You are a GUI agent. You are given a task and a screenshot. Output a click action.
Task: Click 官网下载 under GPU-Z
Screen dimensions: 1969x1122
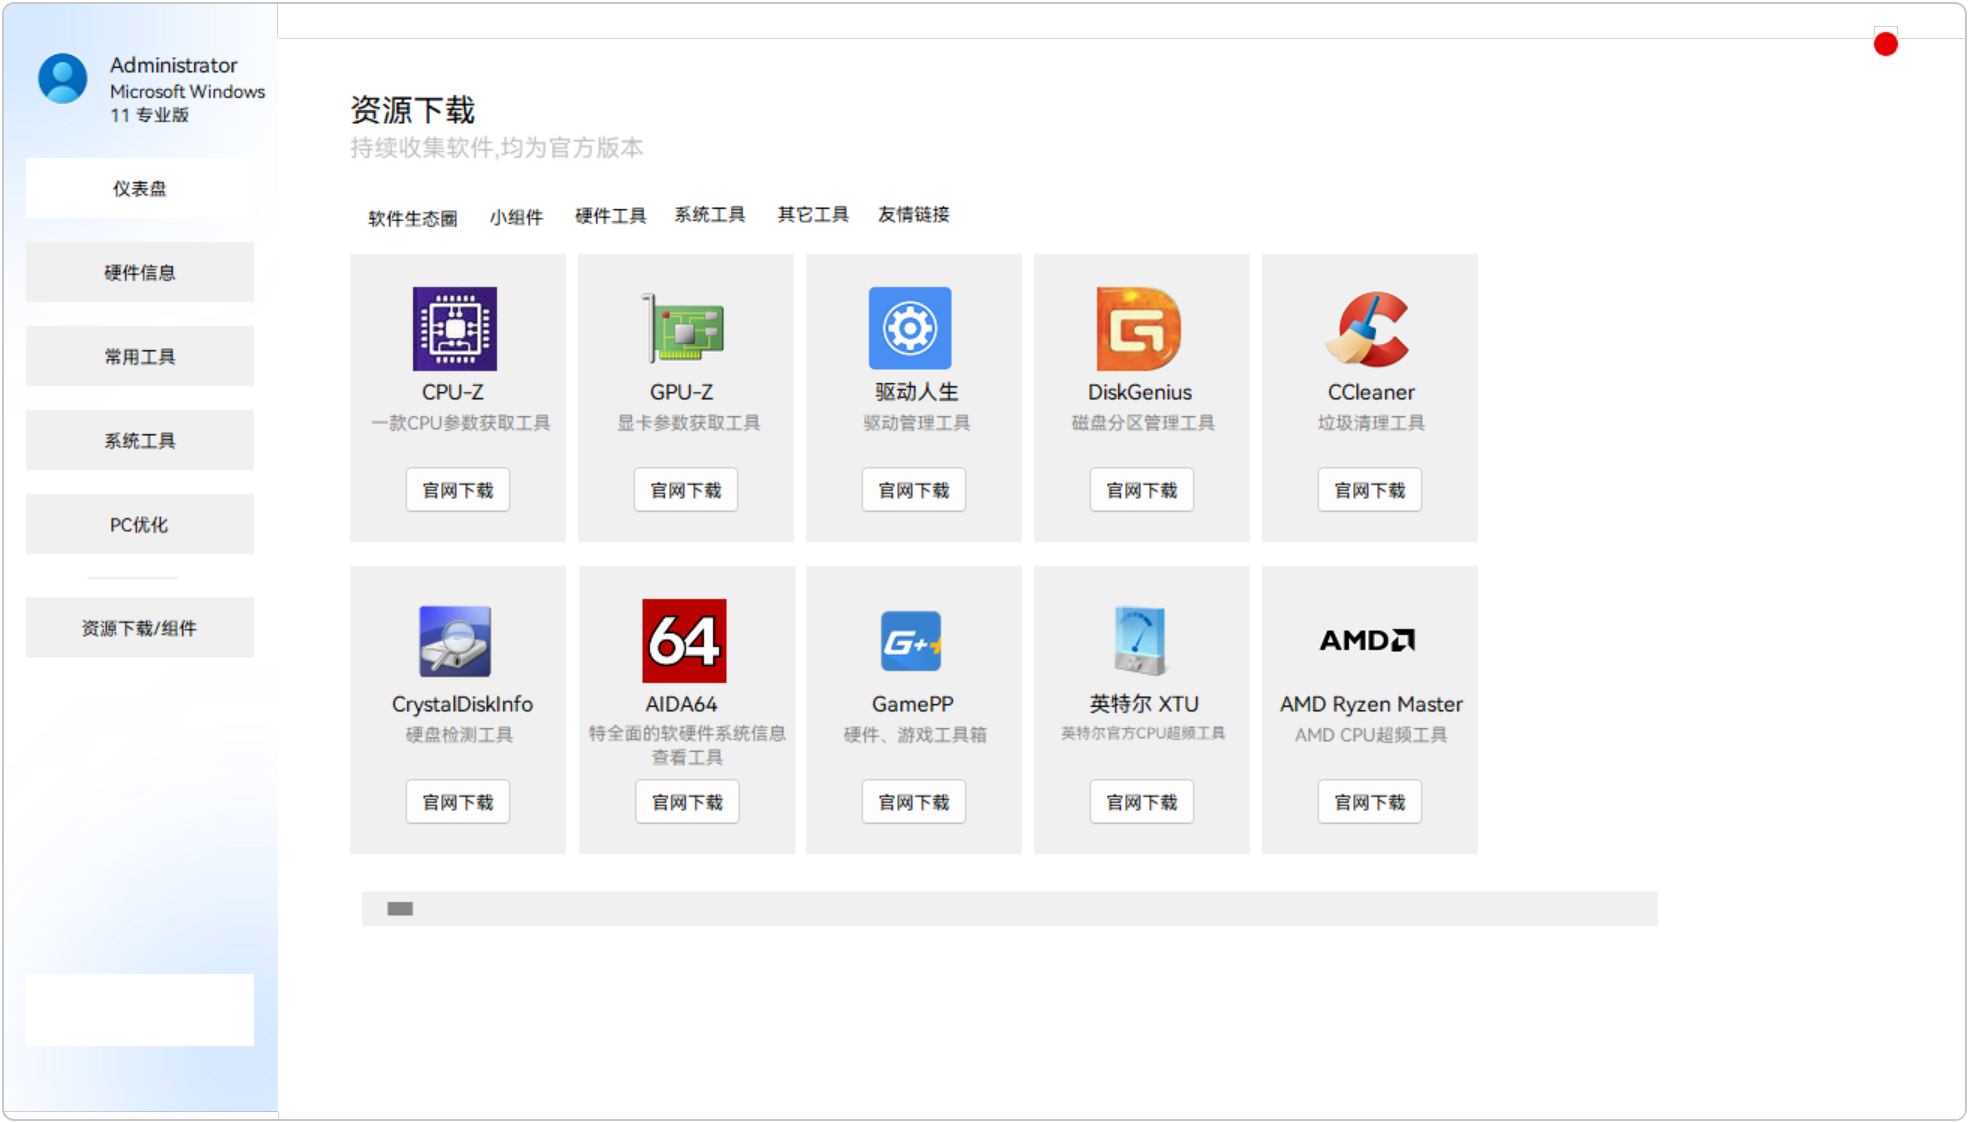(x=686, y=490)
